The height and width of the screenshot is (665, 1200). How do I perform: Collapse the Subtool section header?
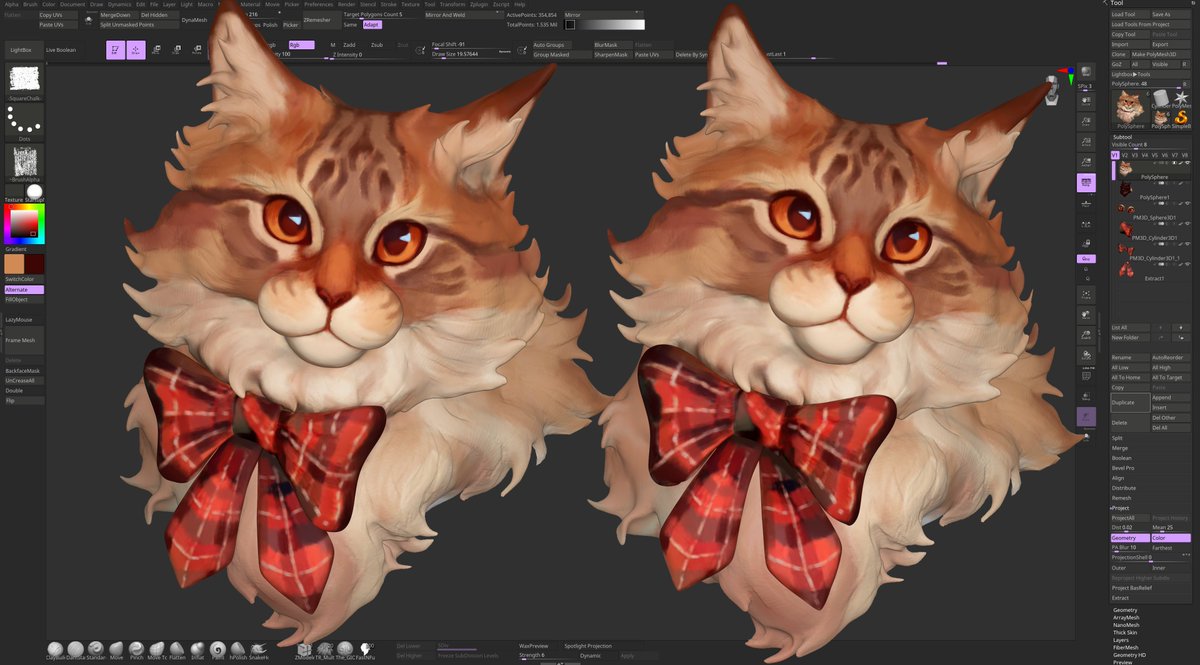coord(1123,136)
